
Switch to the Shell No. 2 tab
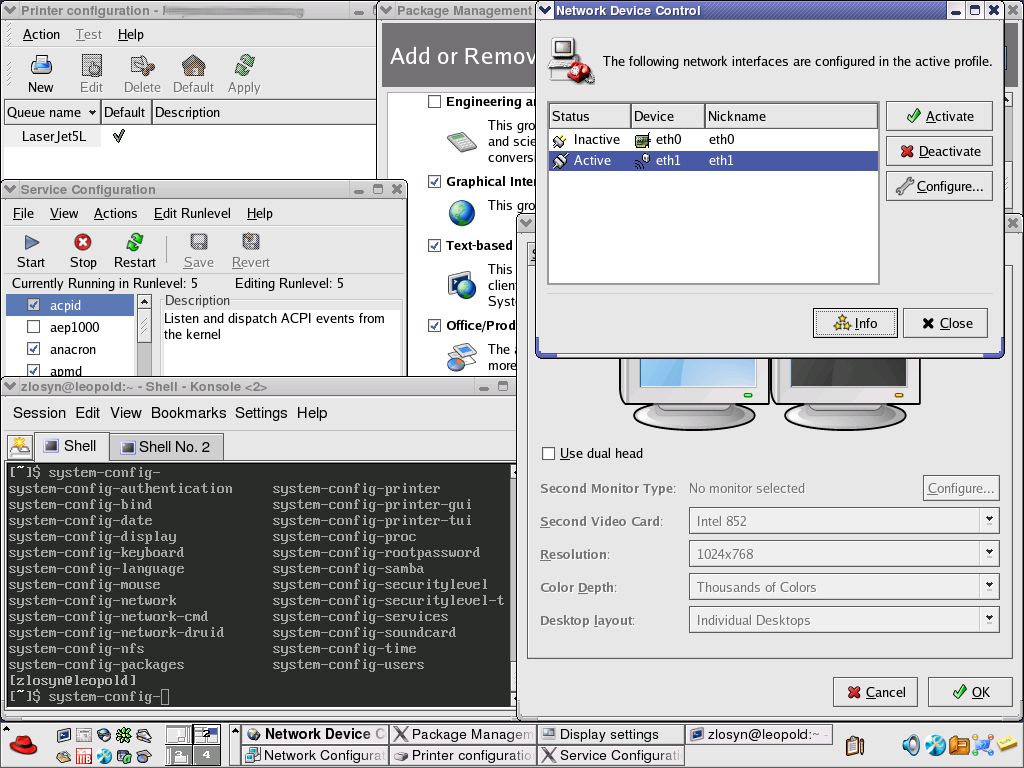(167, 447)
